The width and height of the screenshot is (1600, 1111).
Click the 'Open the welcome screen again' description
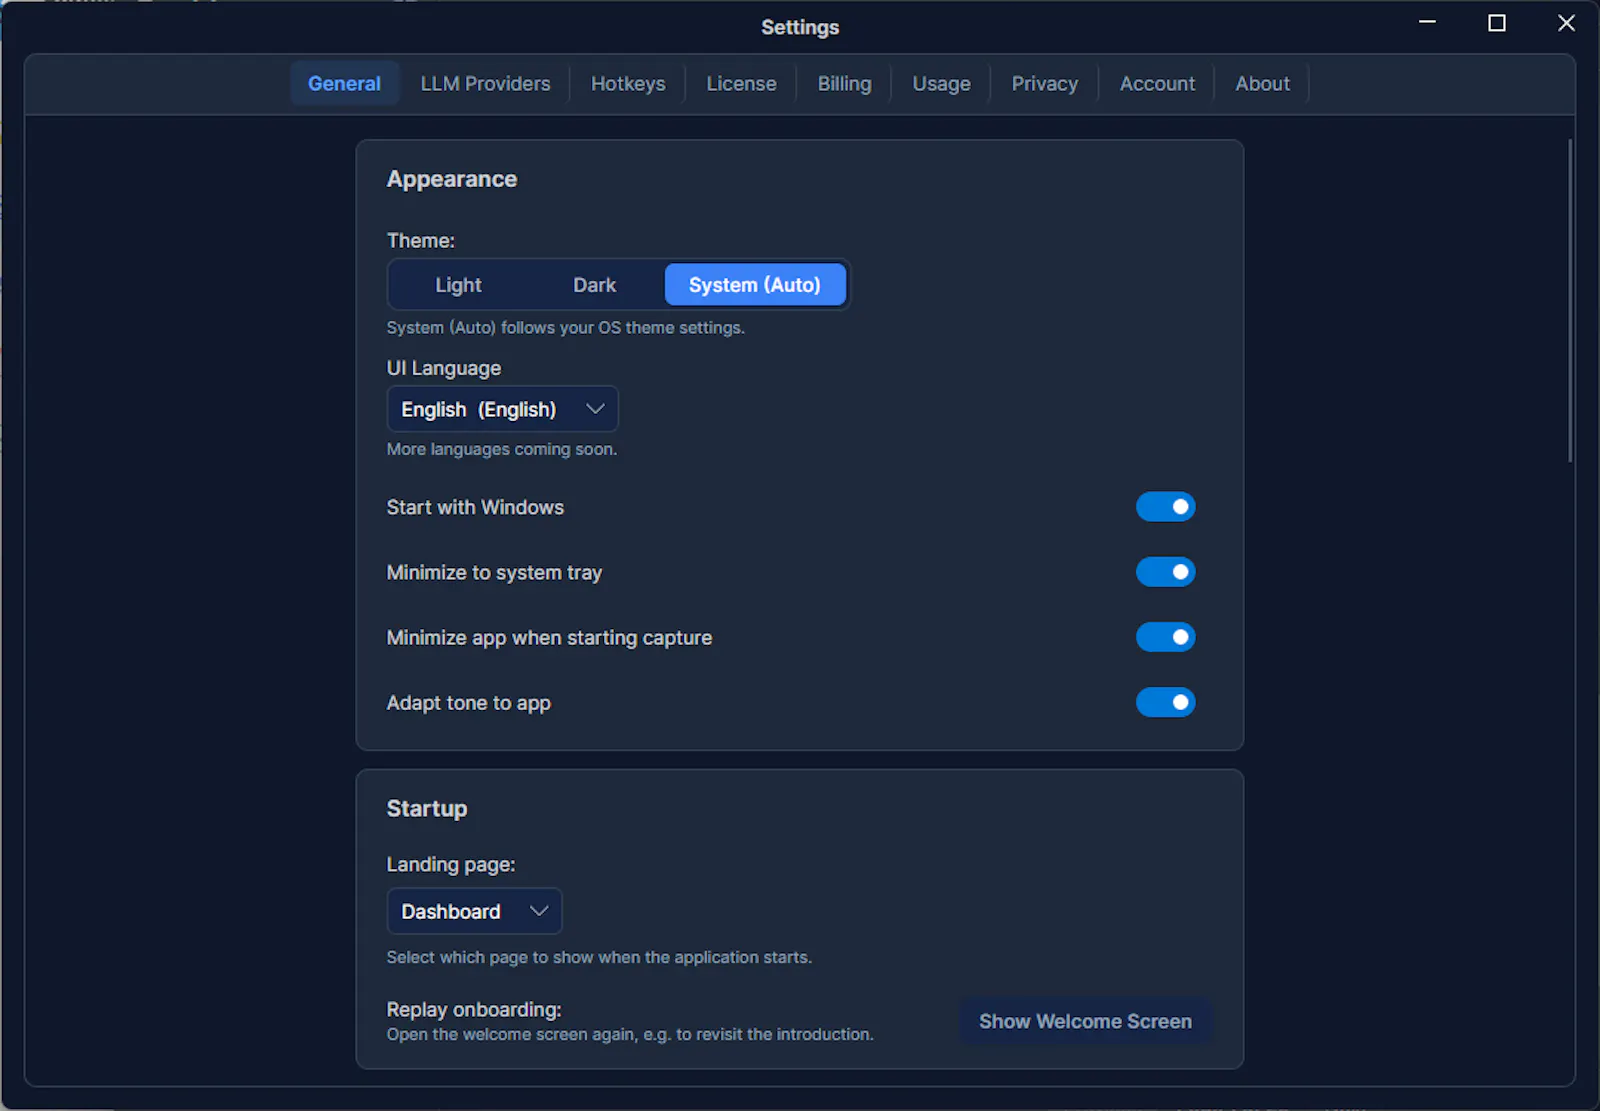[x=630, y=1034]
